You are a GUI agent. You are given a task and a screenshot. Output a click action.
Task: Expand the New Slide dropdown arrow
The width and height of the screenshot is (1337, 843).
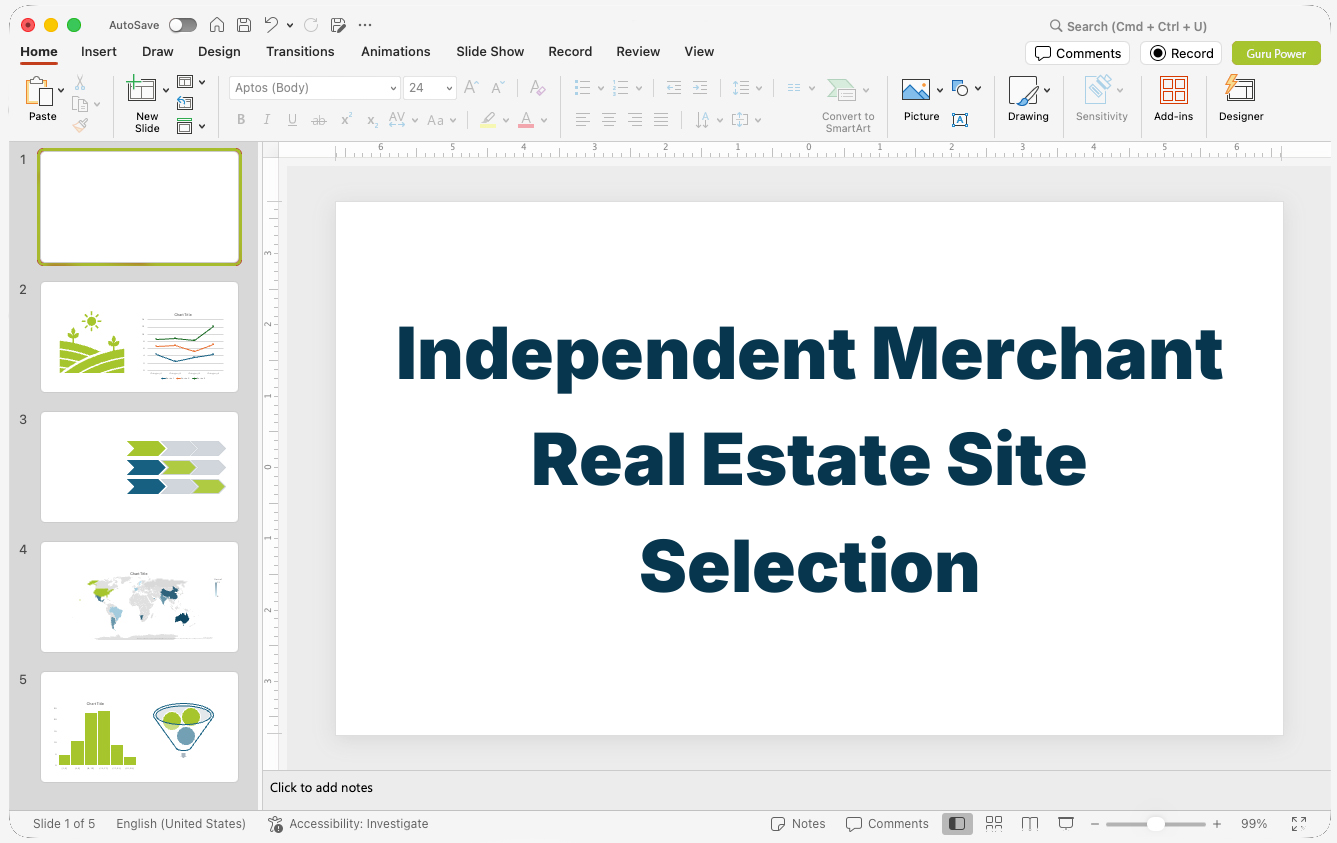166,90
